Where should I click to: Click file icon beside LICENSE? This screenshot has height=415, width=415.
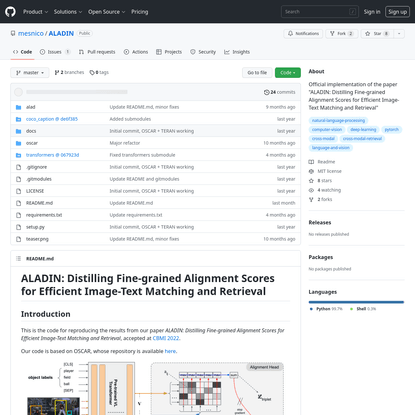click(18, 191)
